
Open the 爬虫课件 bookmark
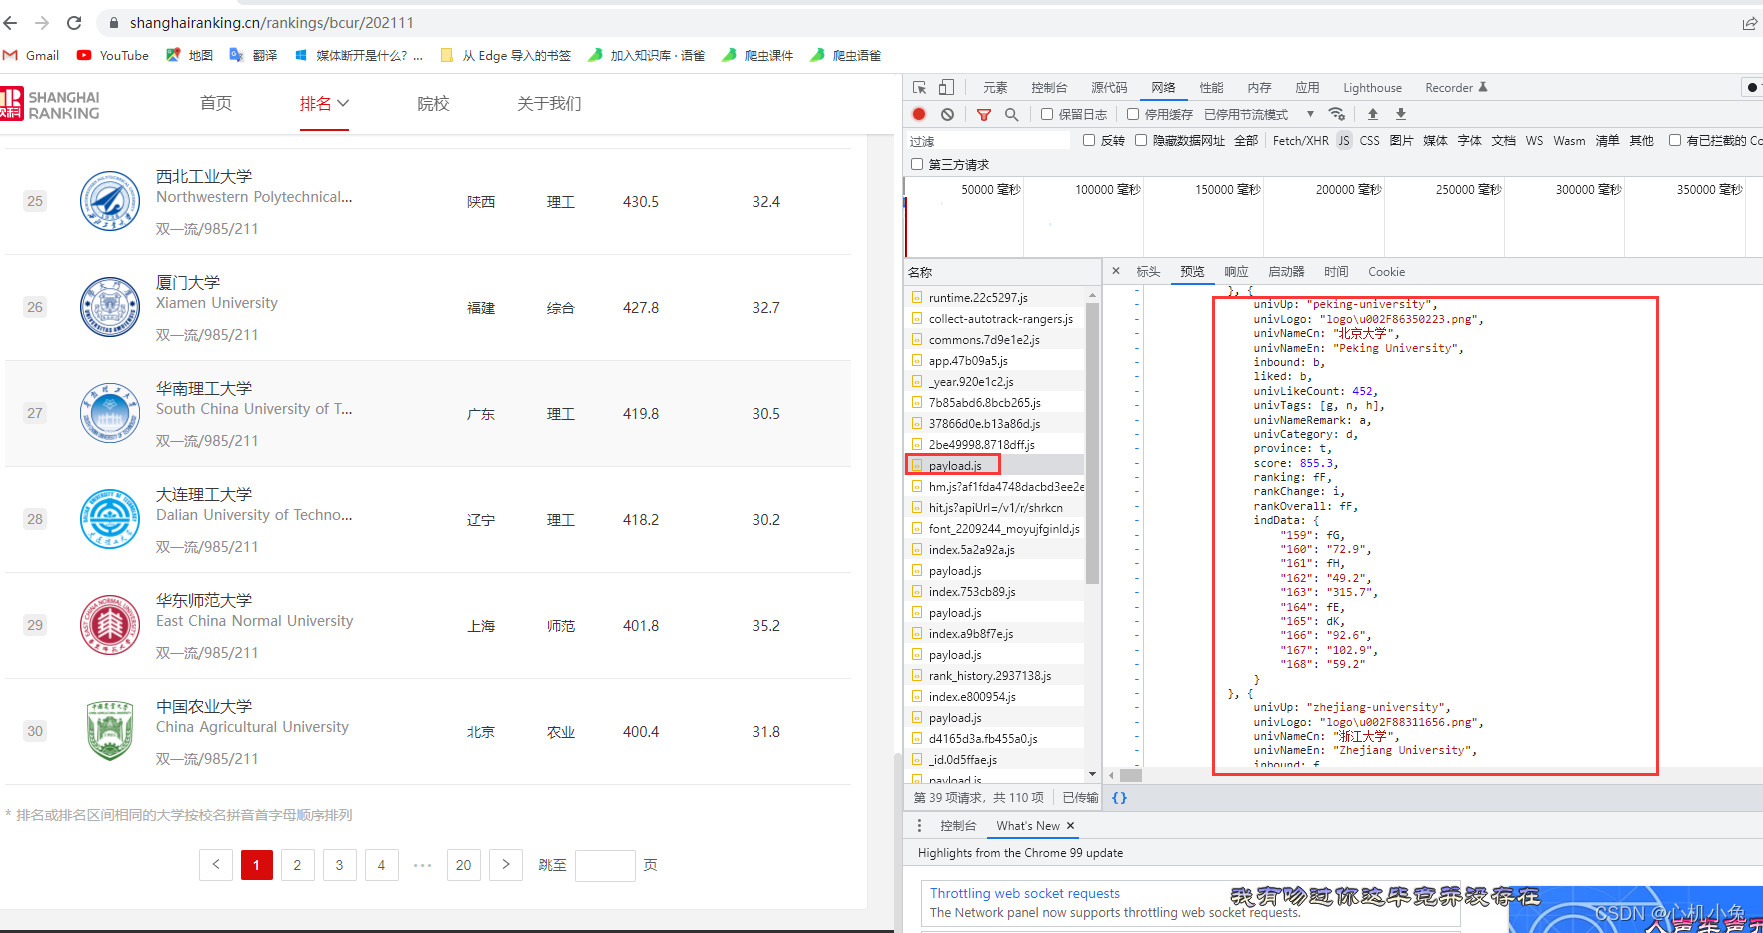[757, 55]
